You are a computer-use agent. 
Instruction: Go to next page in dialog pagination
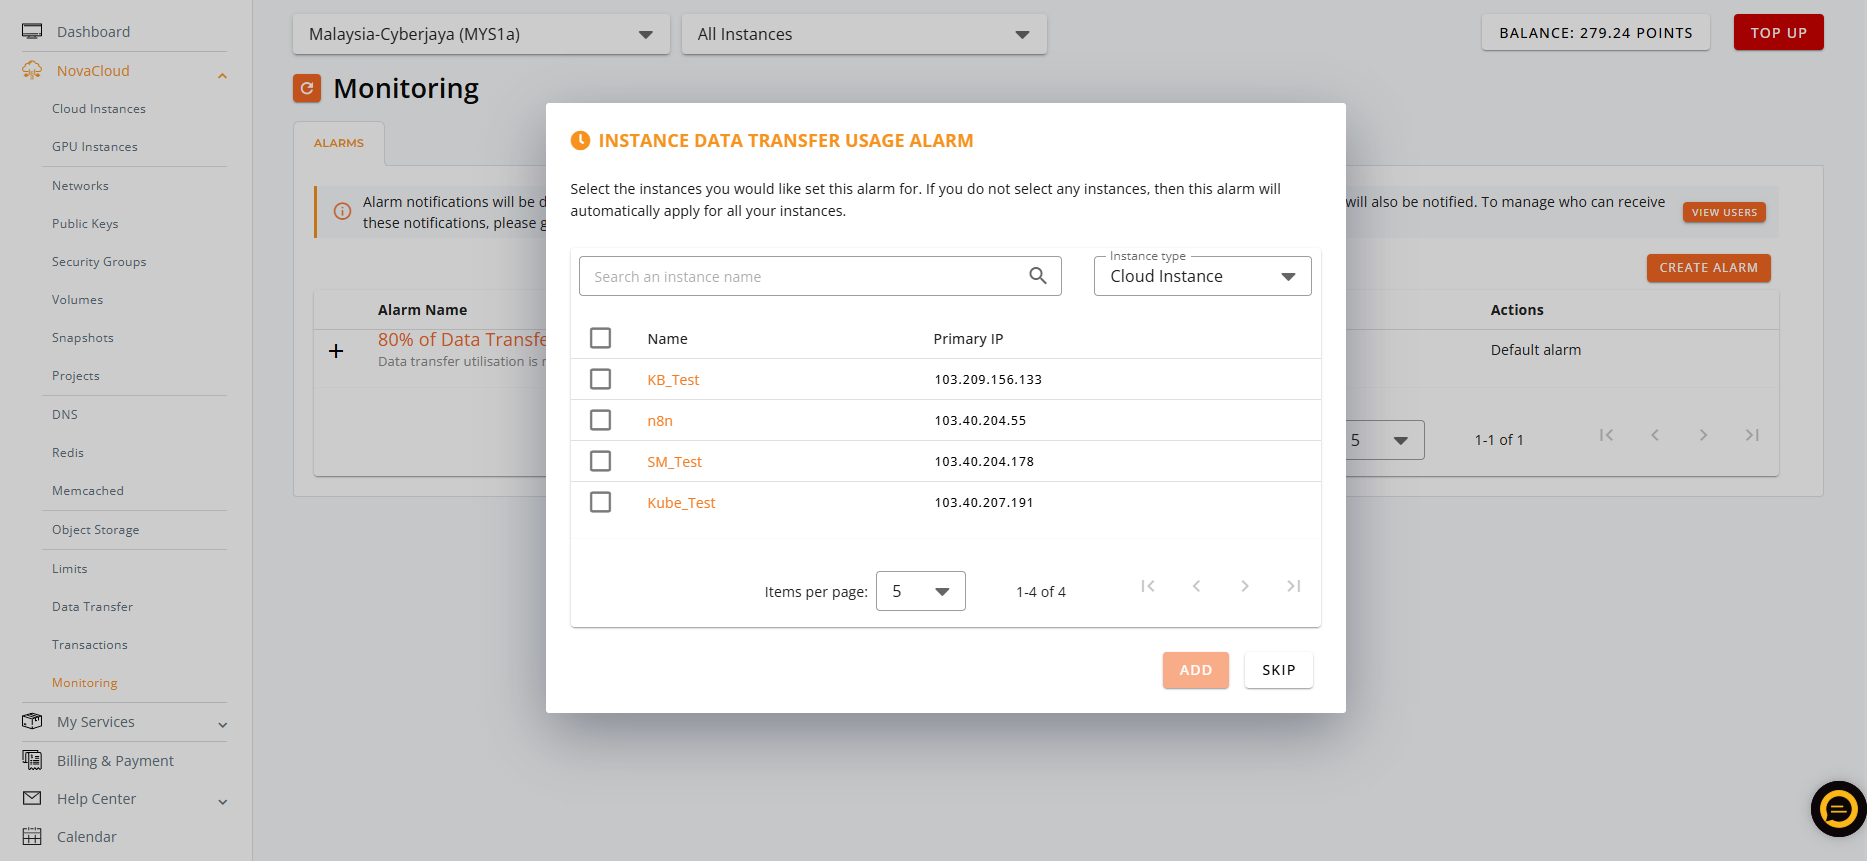tap(1245, 586)
